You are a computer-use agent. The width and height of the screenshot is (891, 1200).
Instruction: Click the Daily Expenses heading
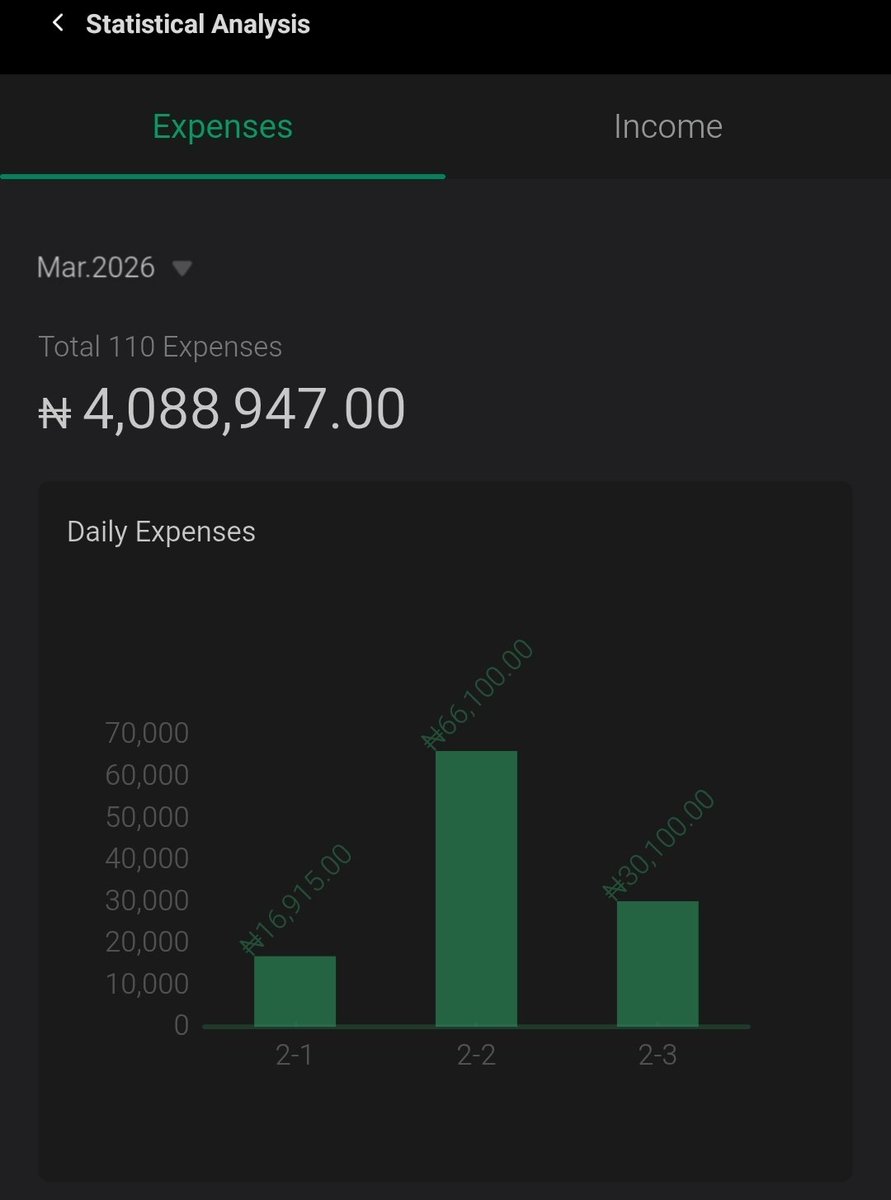coord(161,532)
